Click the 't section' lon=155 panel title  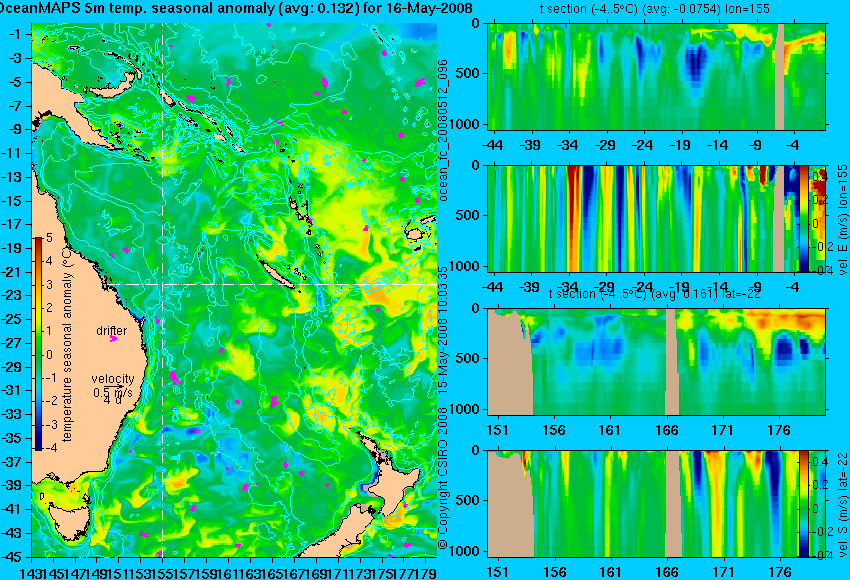click(x=654, y=8)
